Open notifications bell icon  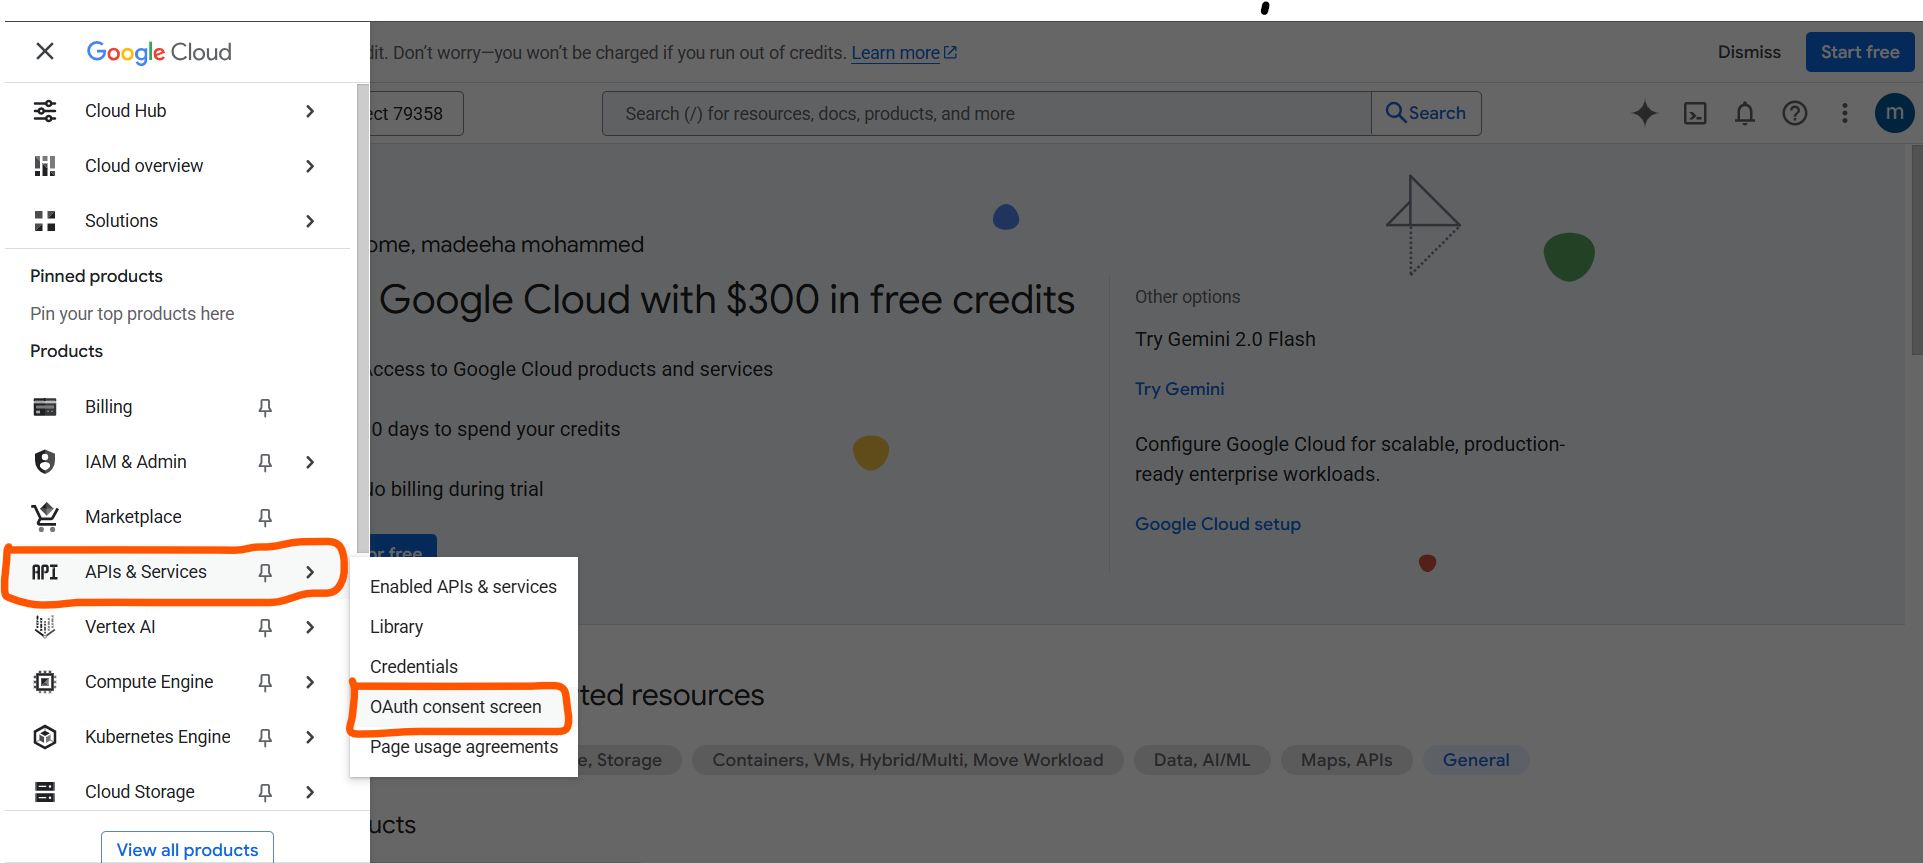coord(1744,113)
